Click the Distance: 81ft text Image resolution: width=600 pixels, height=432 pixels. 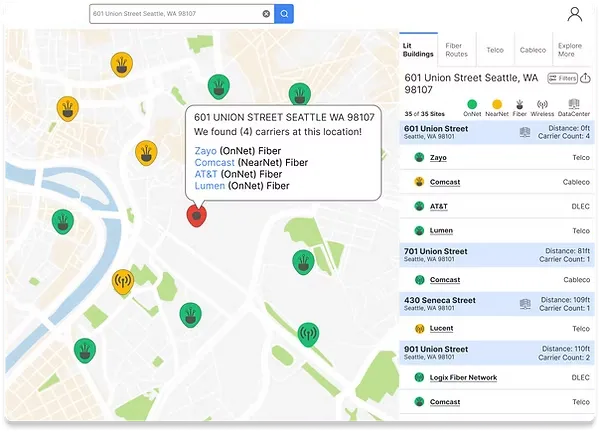[567, 251]
